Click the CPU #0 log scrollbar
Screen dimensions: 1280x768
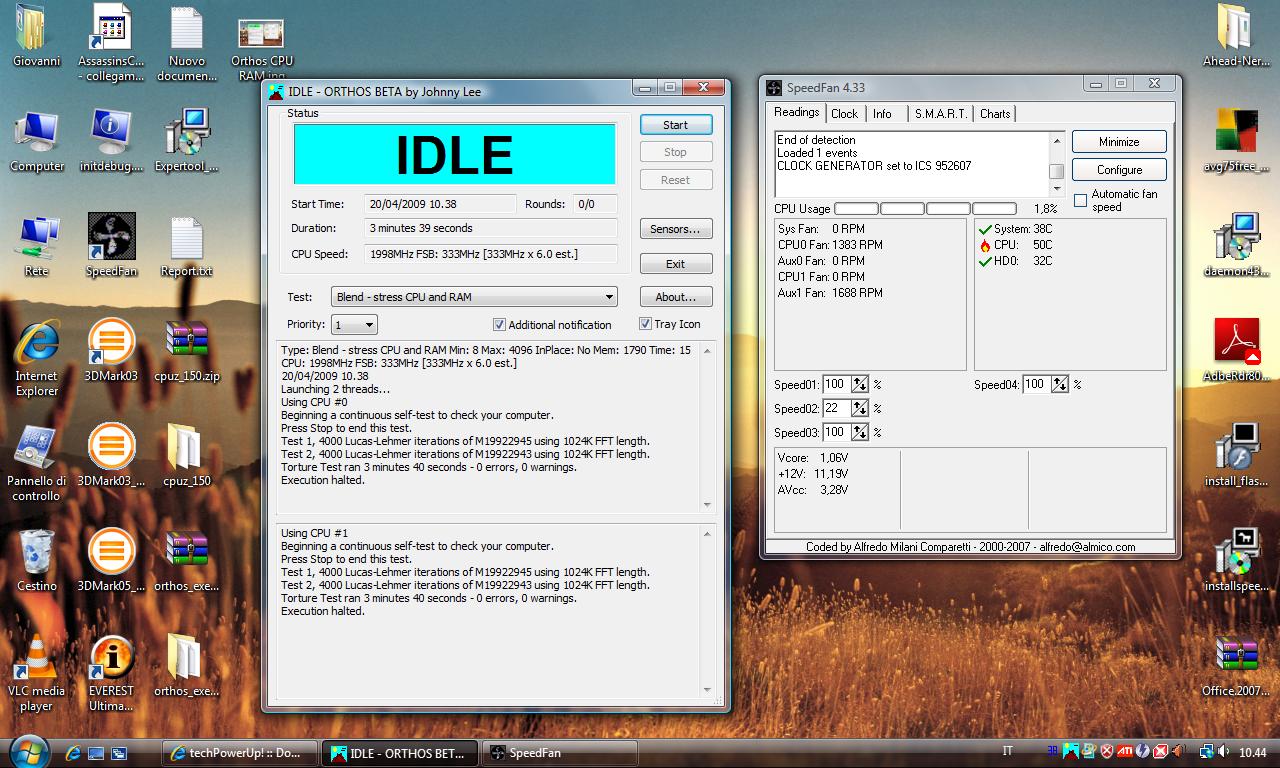point(708,427)
